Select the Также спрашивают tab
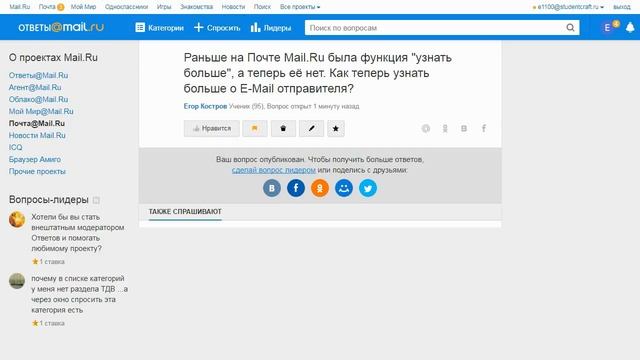The width and height of the screenshot is (640, 360). point(185,212)
